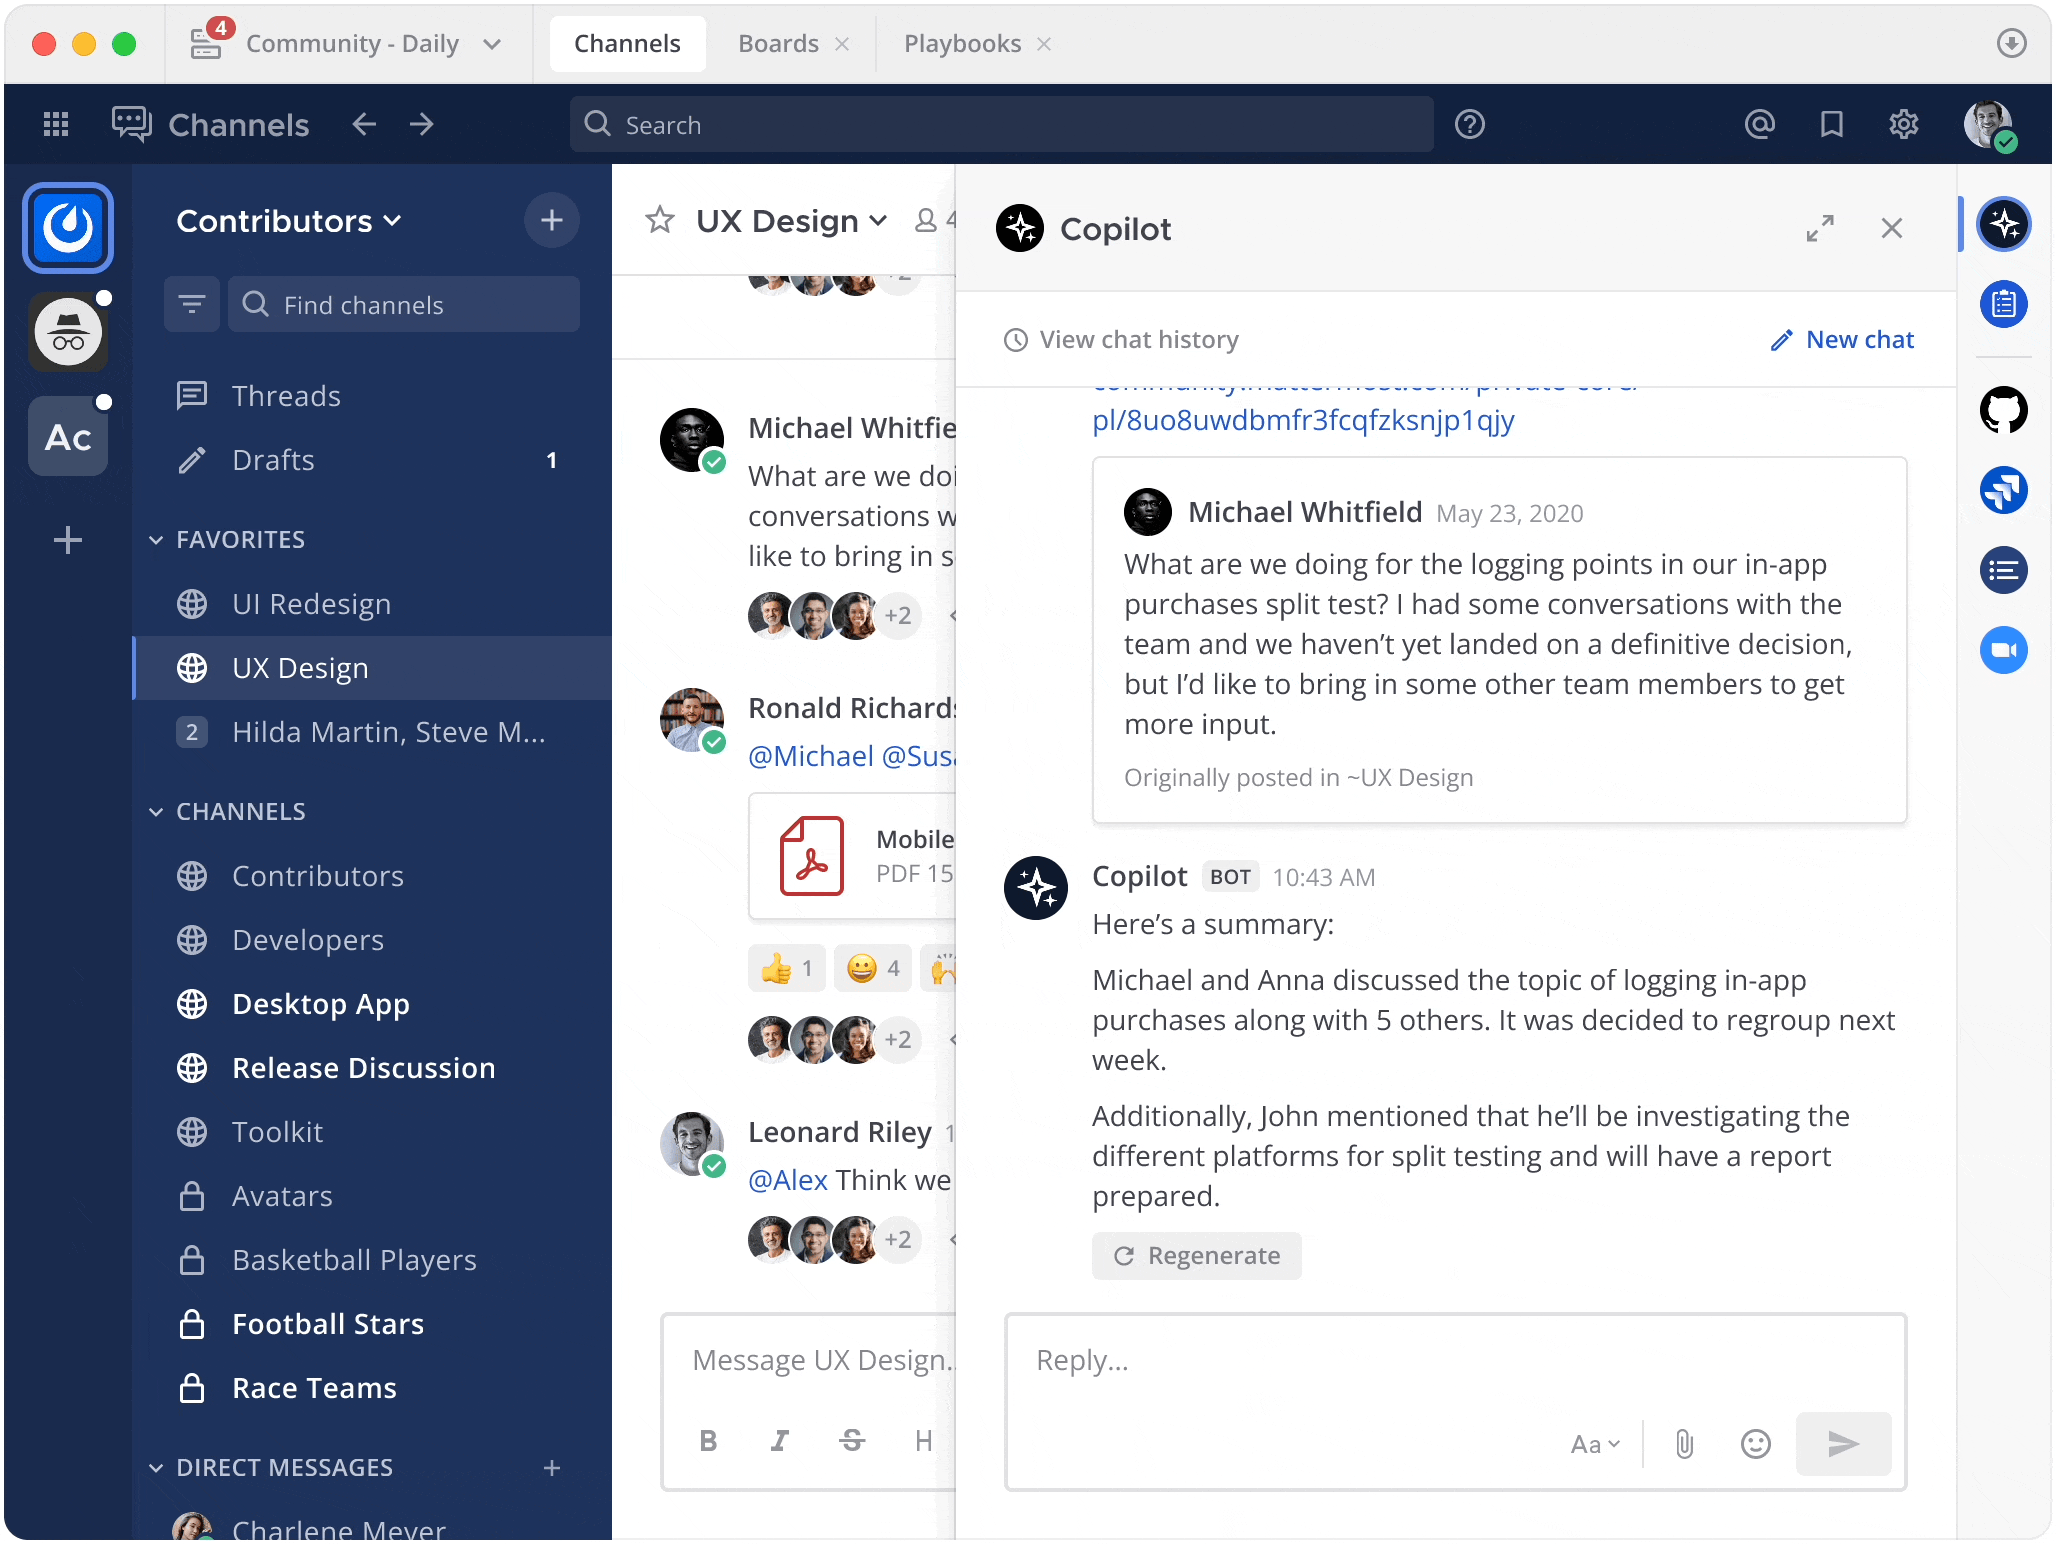The image size is (2056, 1544).
Task: Open the GitHub plugin from the right sidebar
Action: click(x=2005, y=409)
